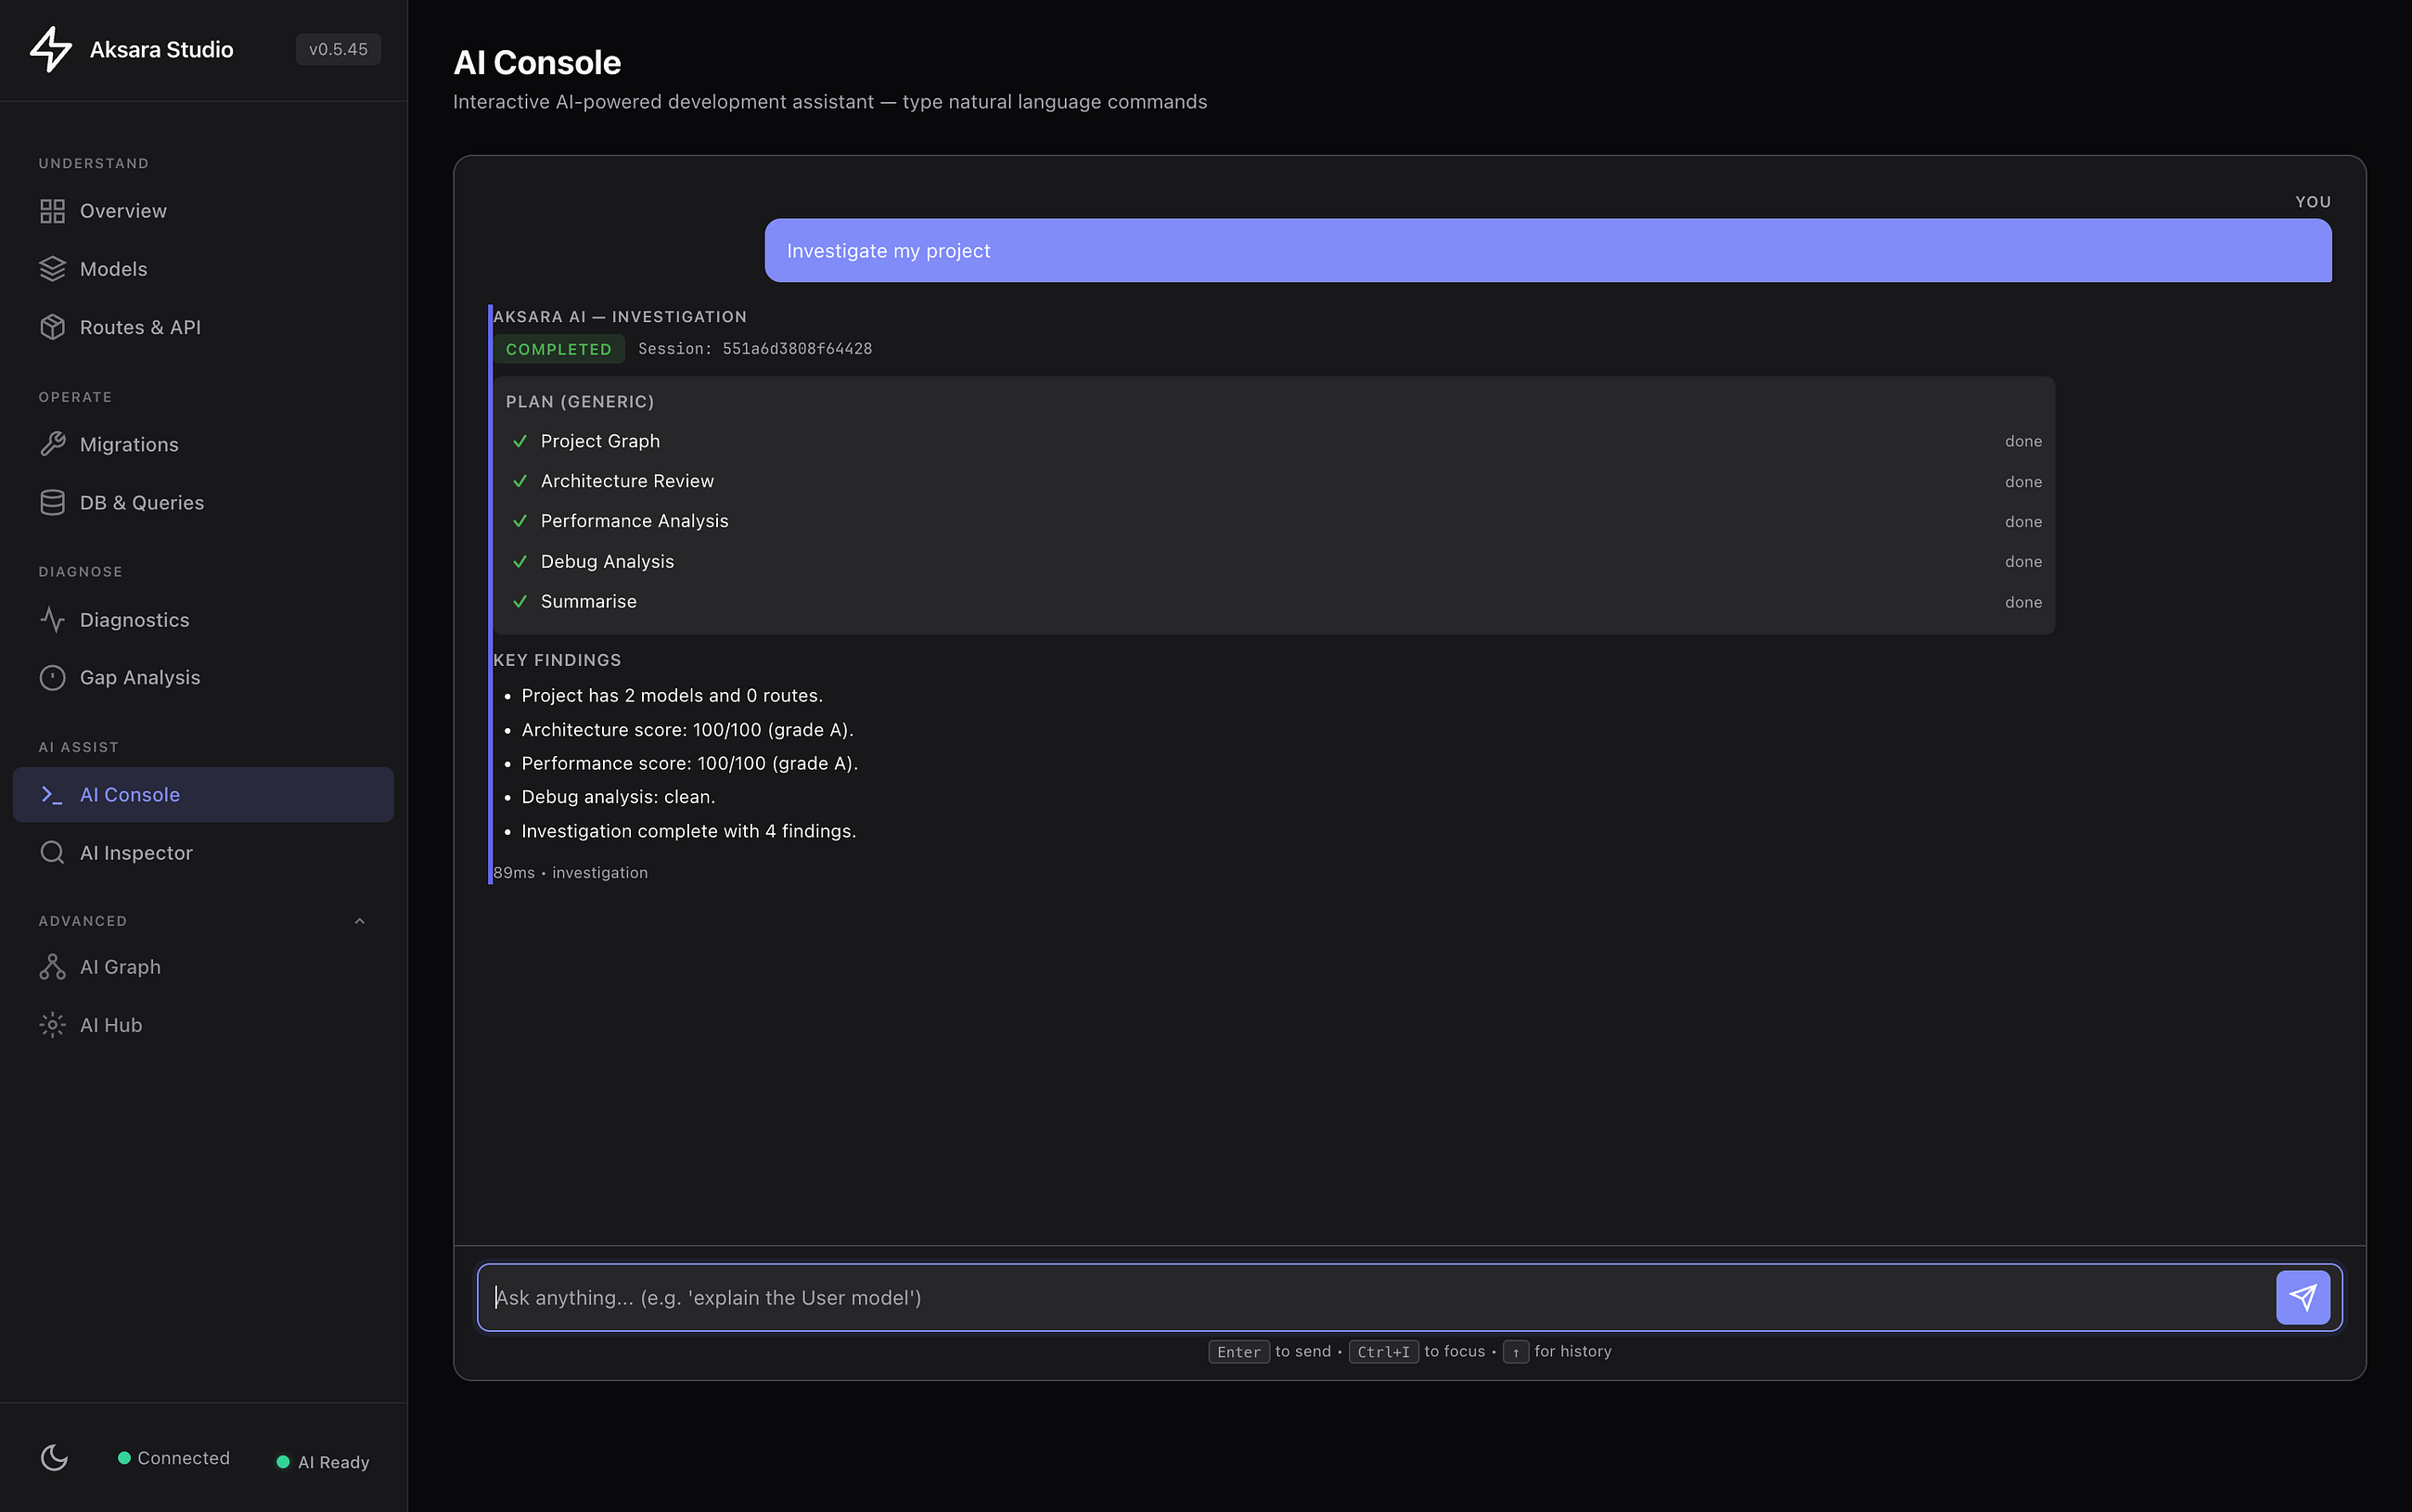Click the '89ms • investigation' footer
Image resolution: width=2412 pixels, height=1512 pixels.
[570, 873]
